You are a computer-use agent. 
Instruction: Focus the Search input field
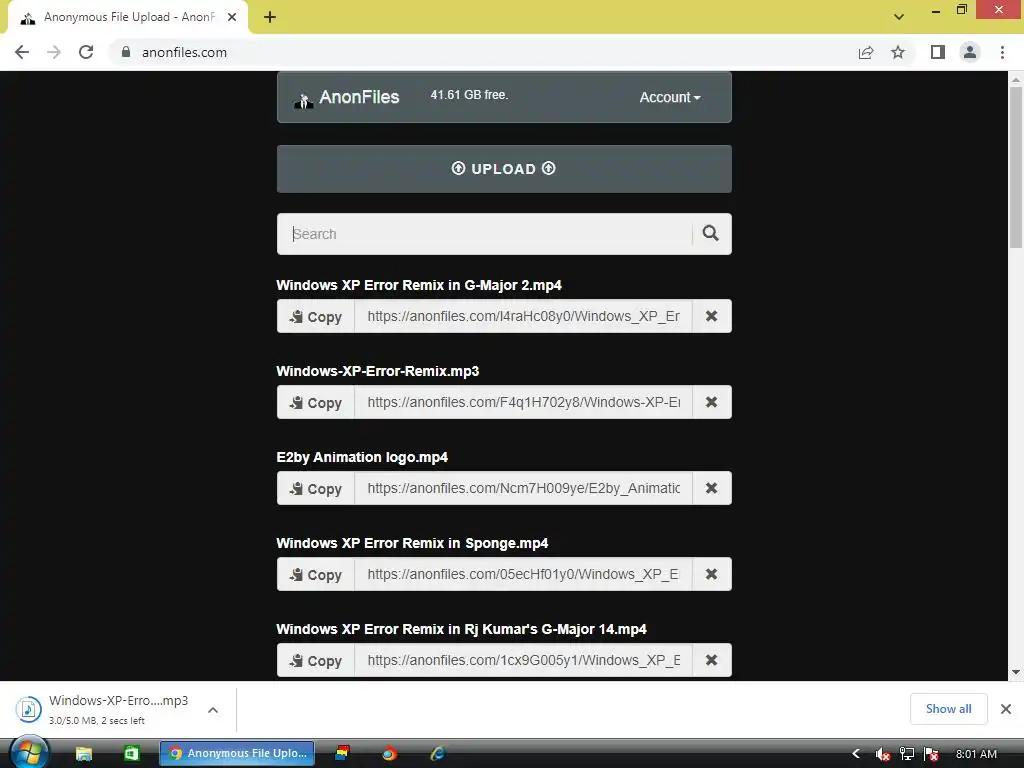coord(484,234)
